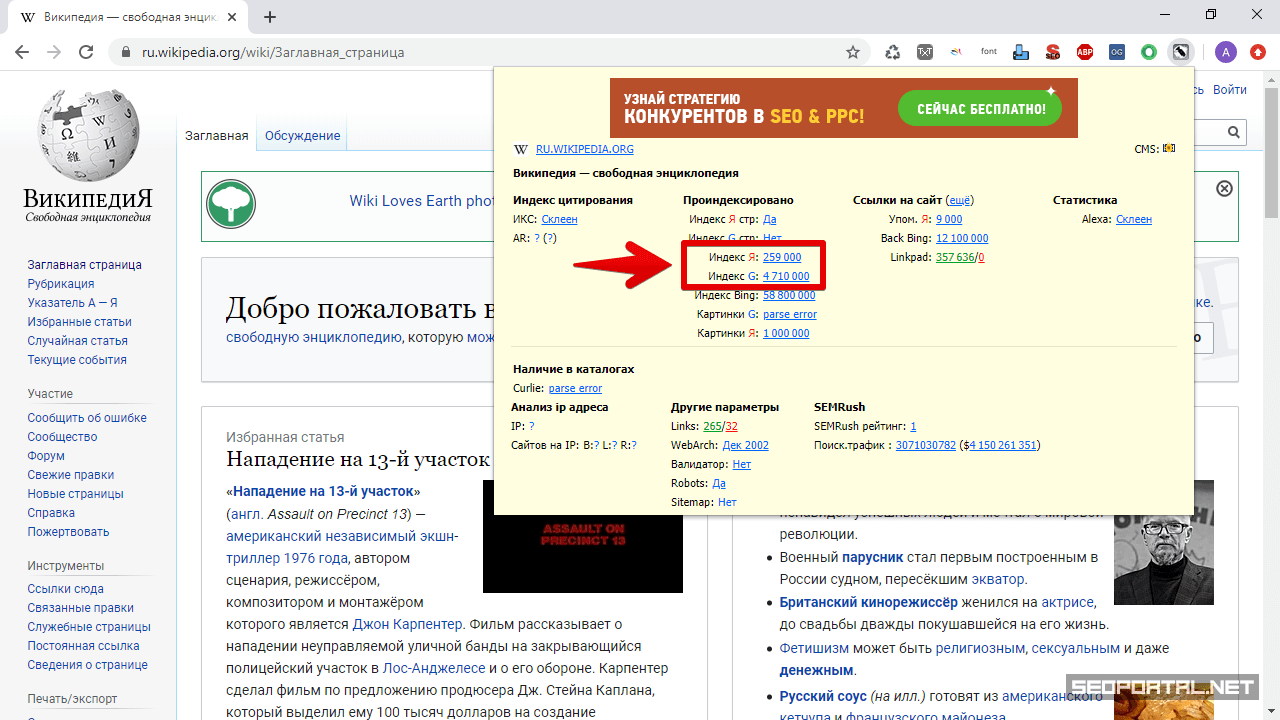Bookmark this page with the star icon
Image resolution: width=1280 pixels, height=720 pixels.
point(853,52)
